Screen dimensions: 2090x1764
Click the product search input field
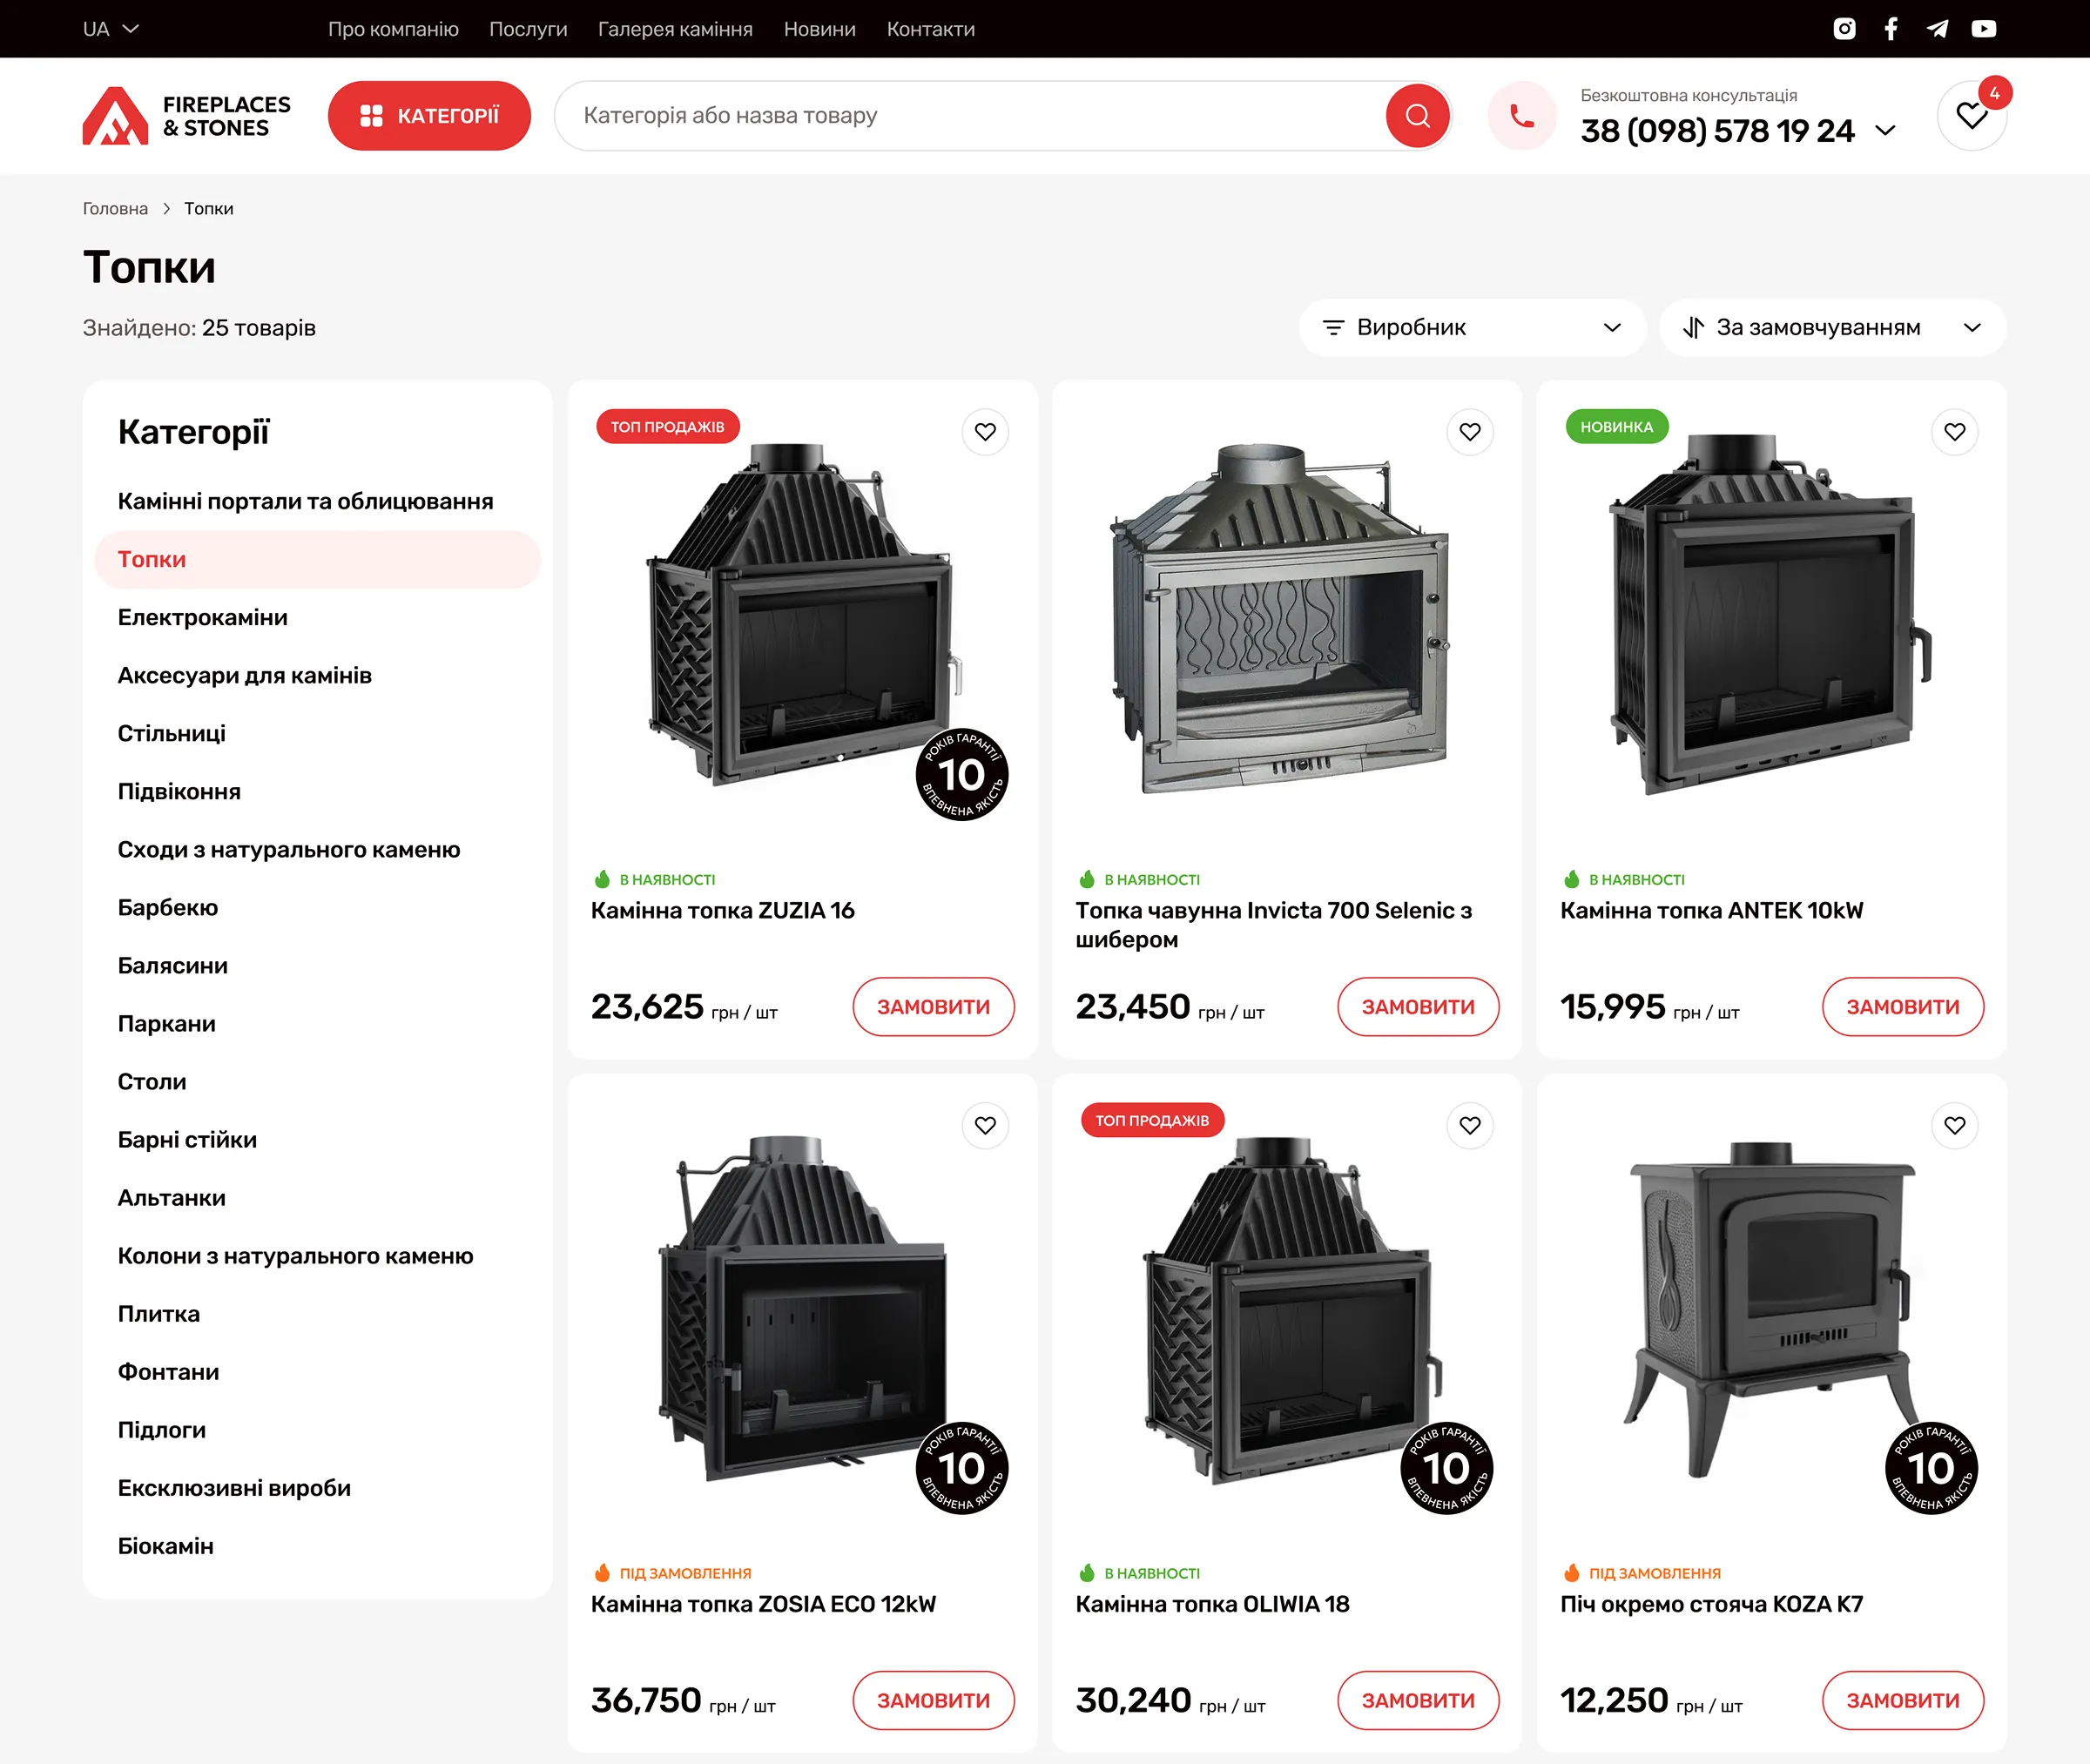tap(970, 116)
